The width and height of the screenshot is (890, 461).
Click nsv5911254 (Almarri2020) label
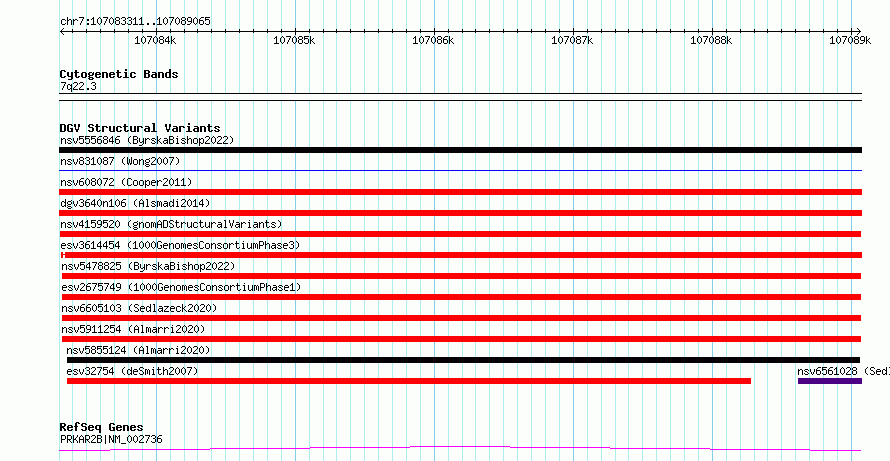click(133, 329)
